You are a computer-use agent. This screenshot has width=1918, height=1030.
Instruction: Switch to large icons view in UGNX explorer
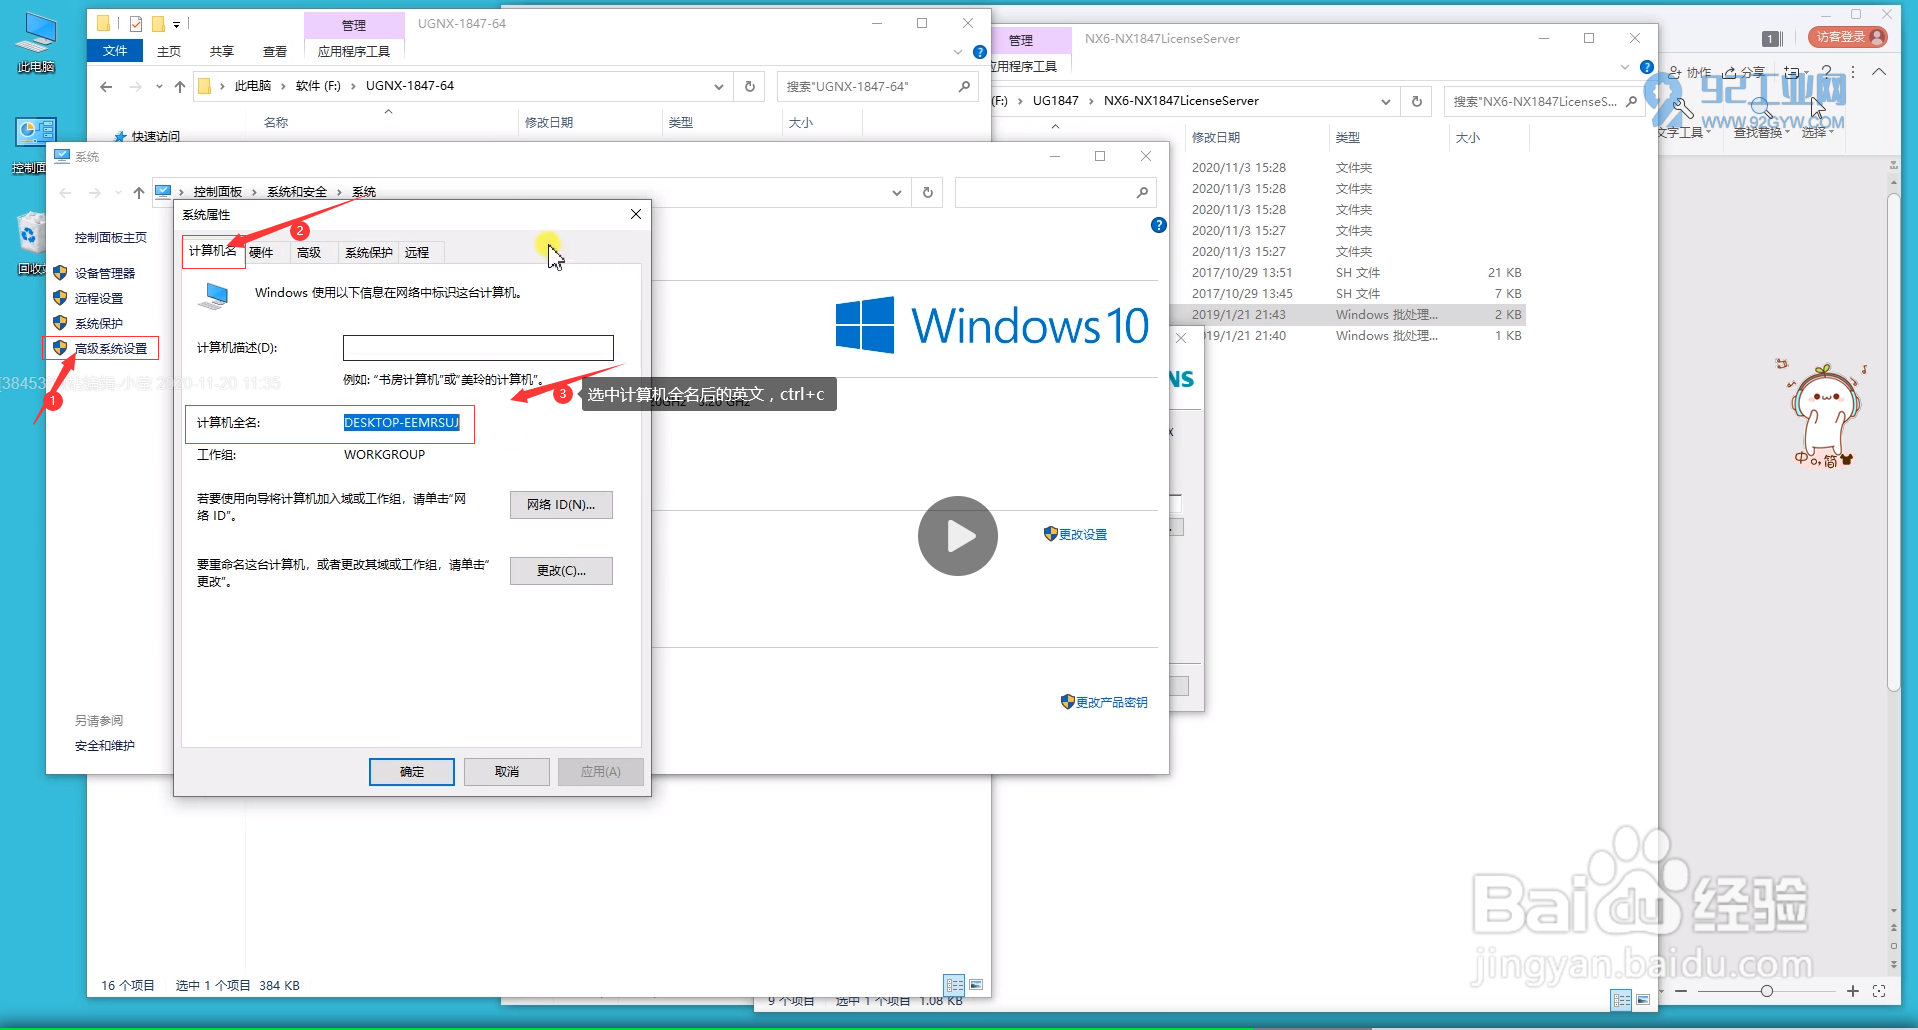point(976,985)
